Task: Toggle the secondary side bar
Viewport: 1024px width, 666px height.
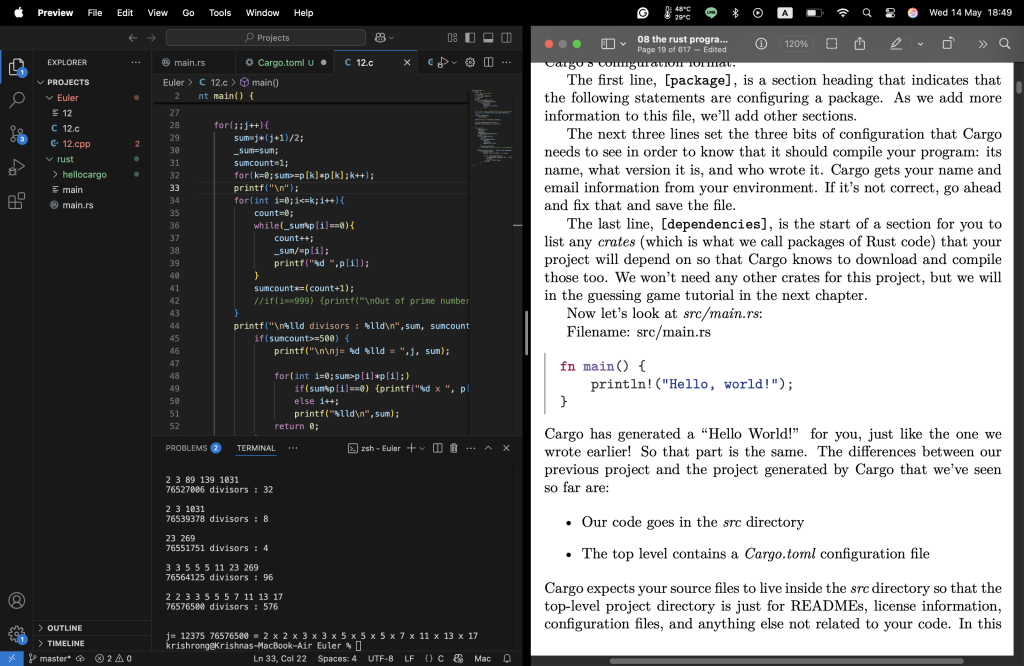Action: [506, 38]
